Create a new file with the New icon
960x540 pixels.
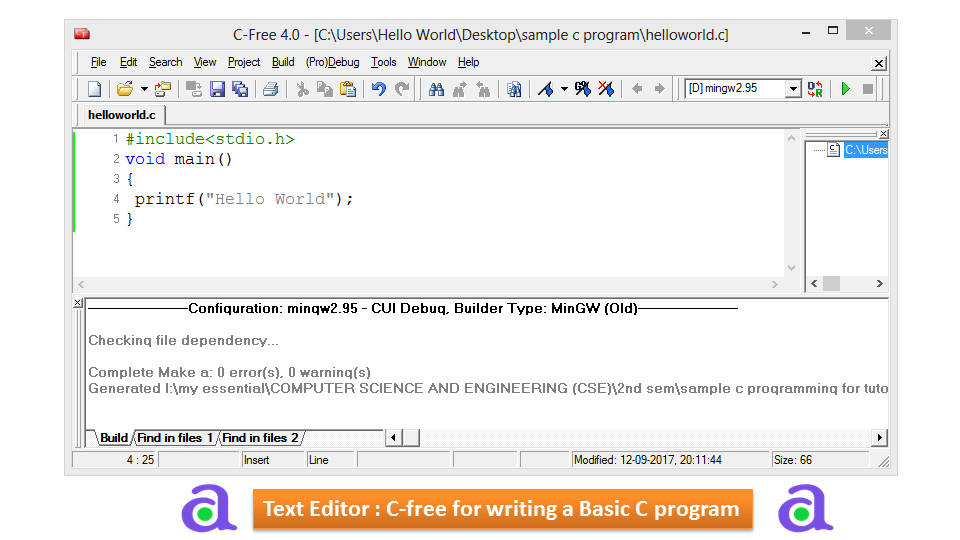pyautogui.click(x=94, y=89)
